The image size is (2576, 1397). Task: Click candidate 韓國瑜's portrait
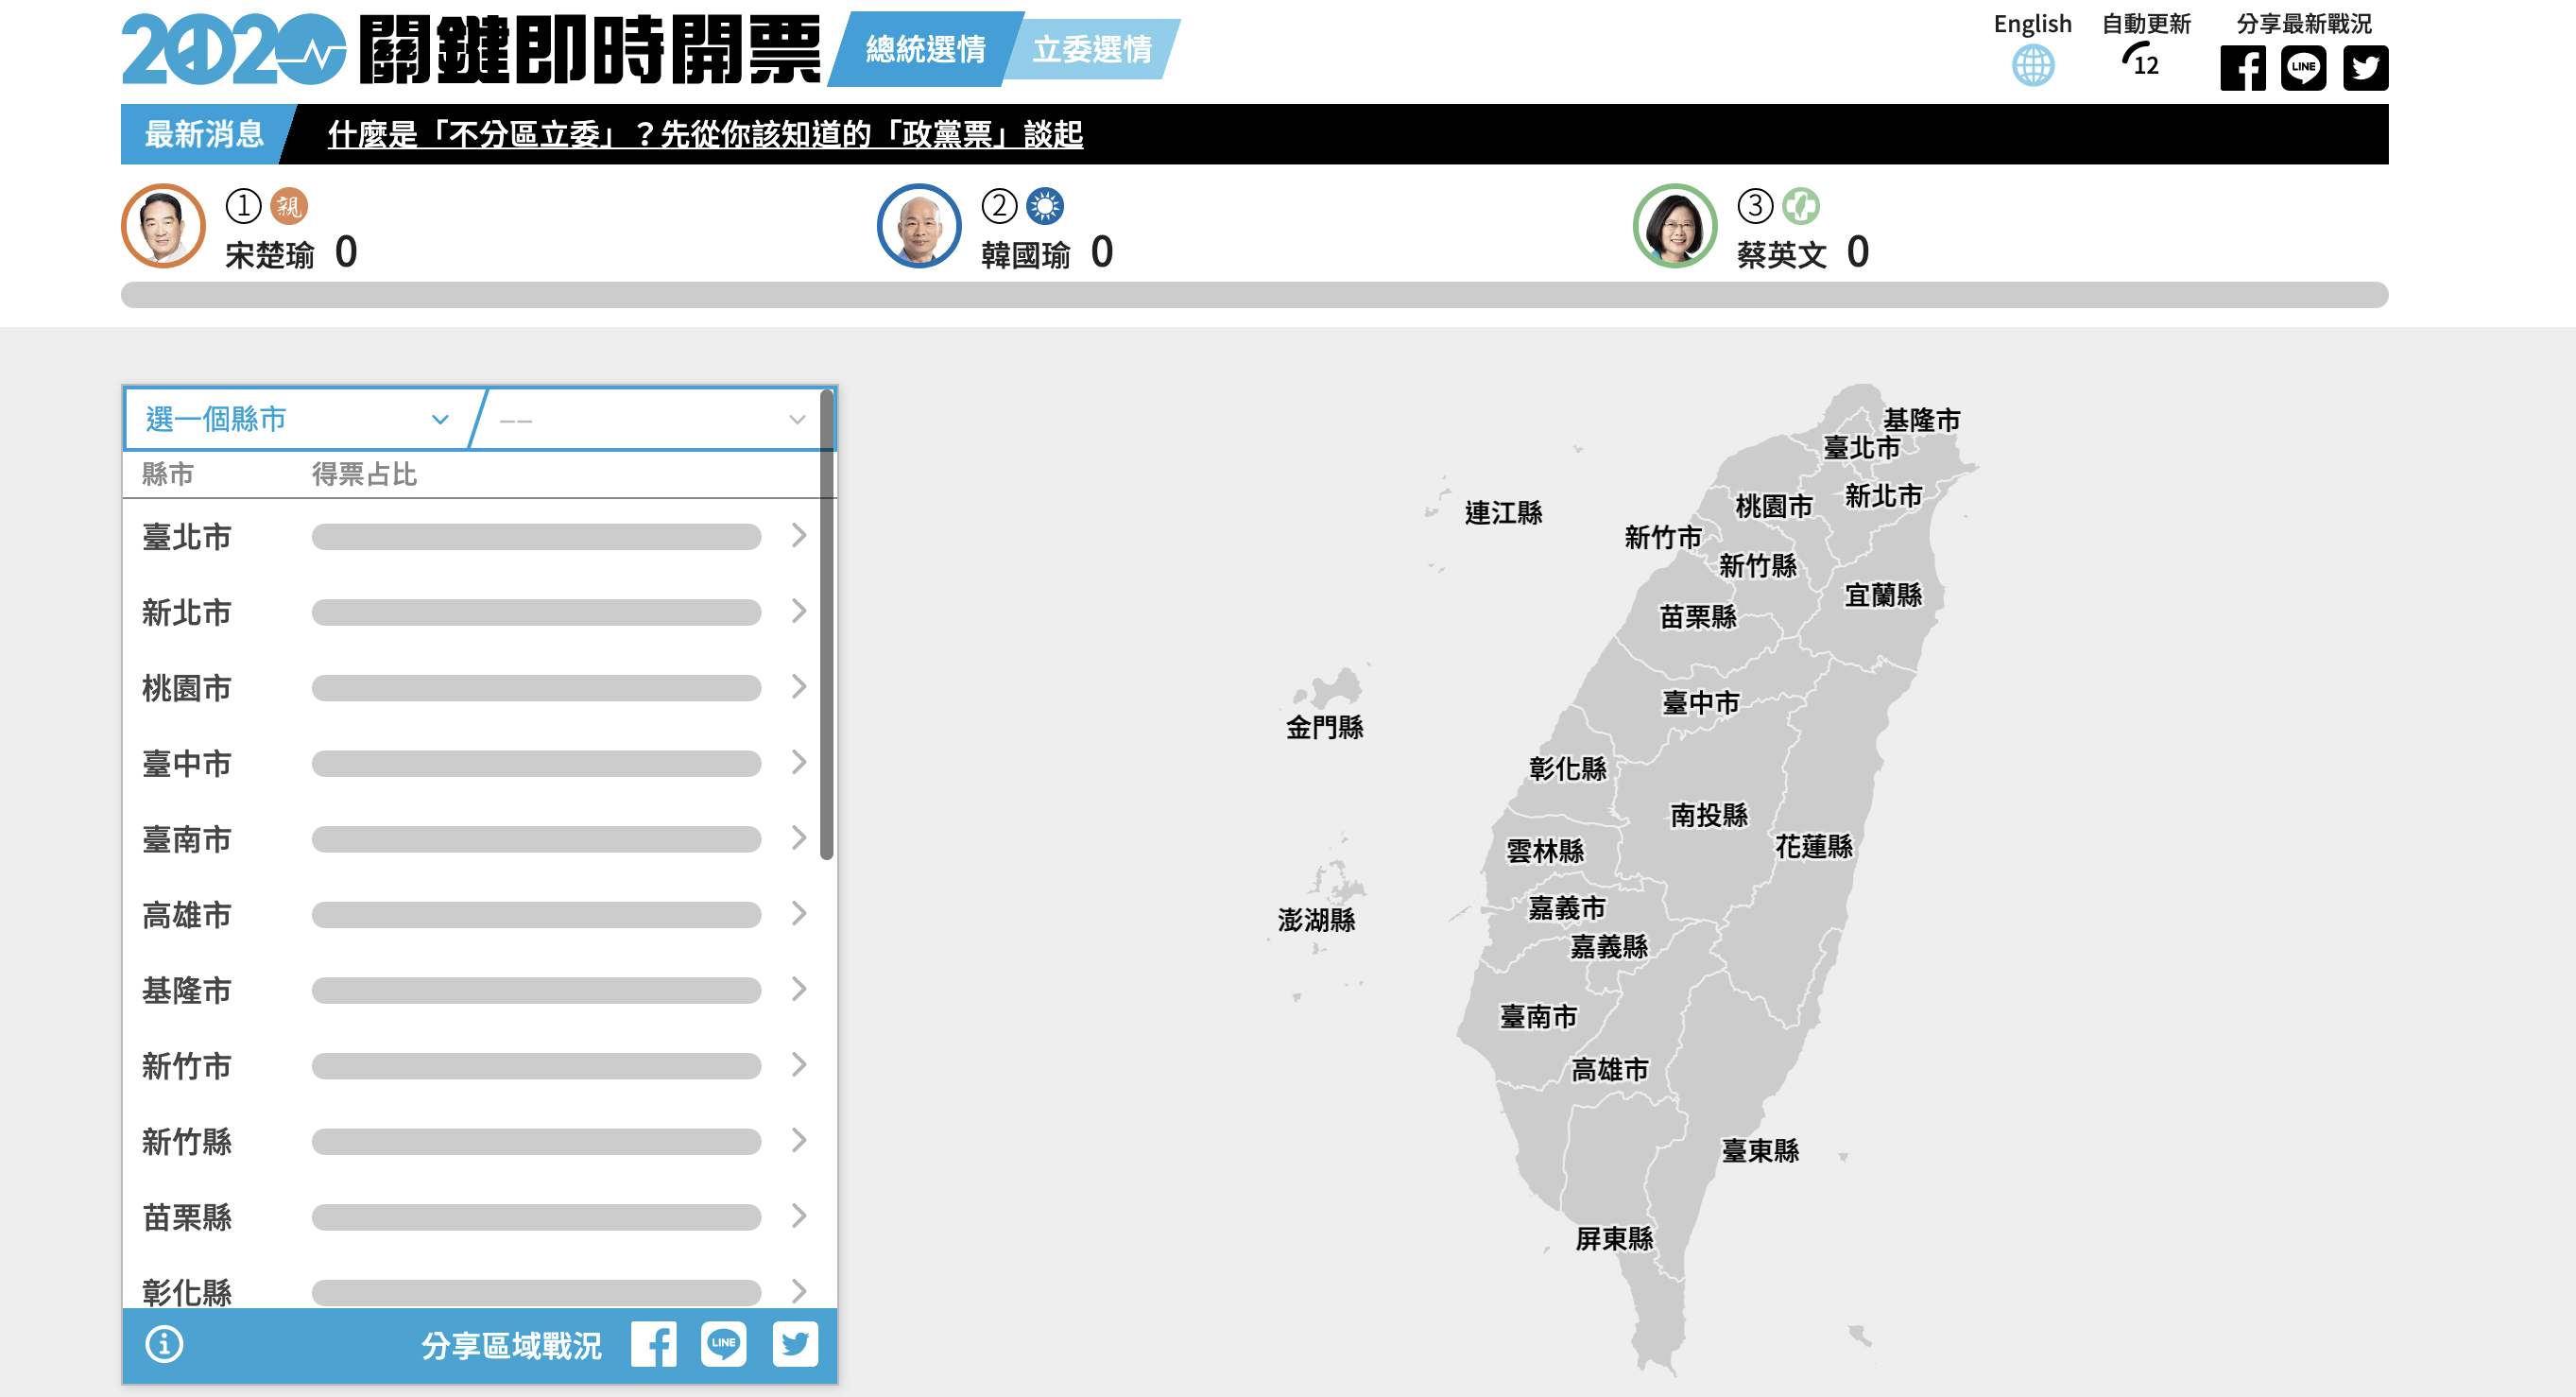(x=919, y=226)
